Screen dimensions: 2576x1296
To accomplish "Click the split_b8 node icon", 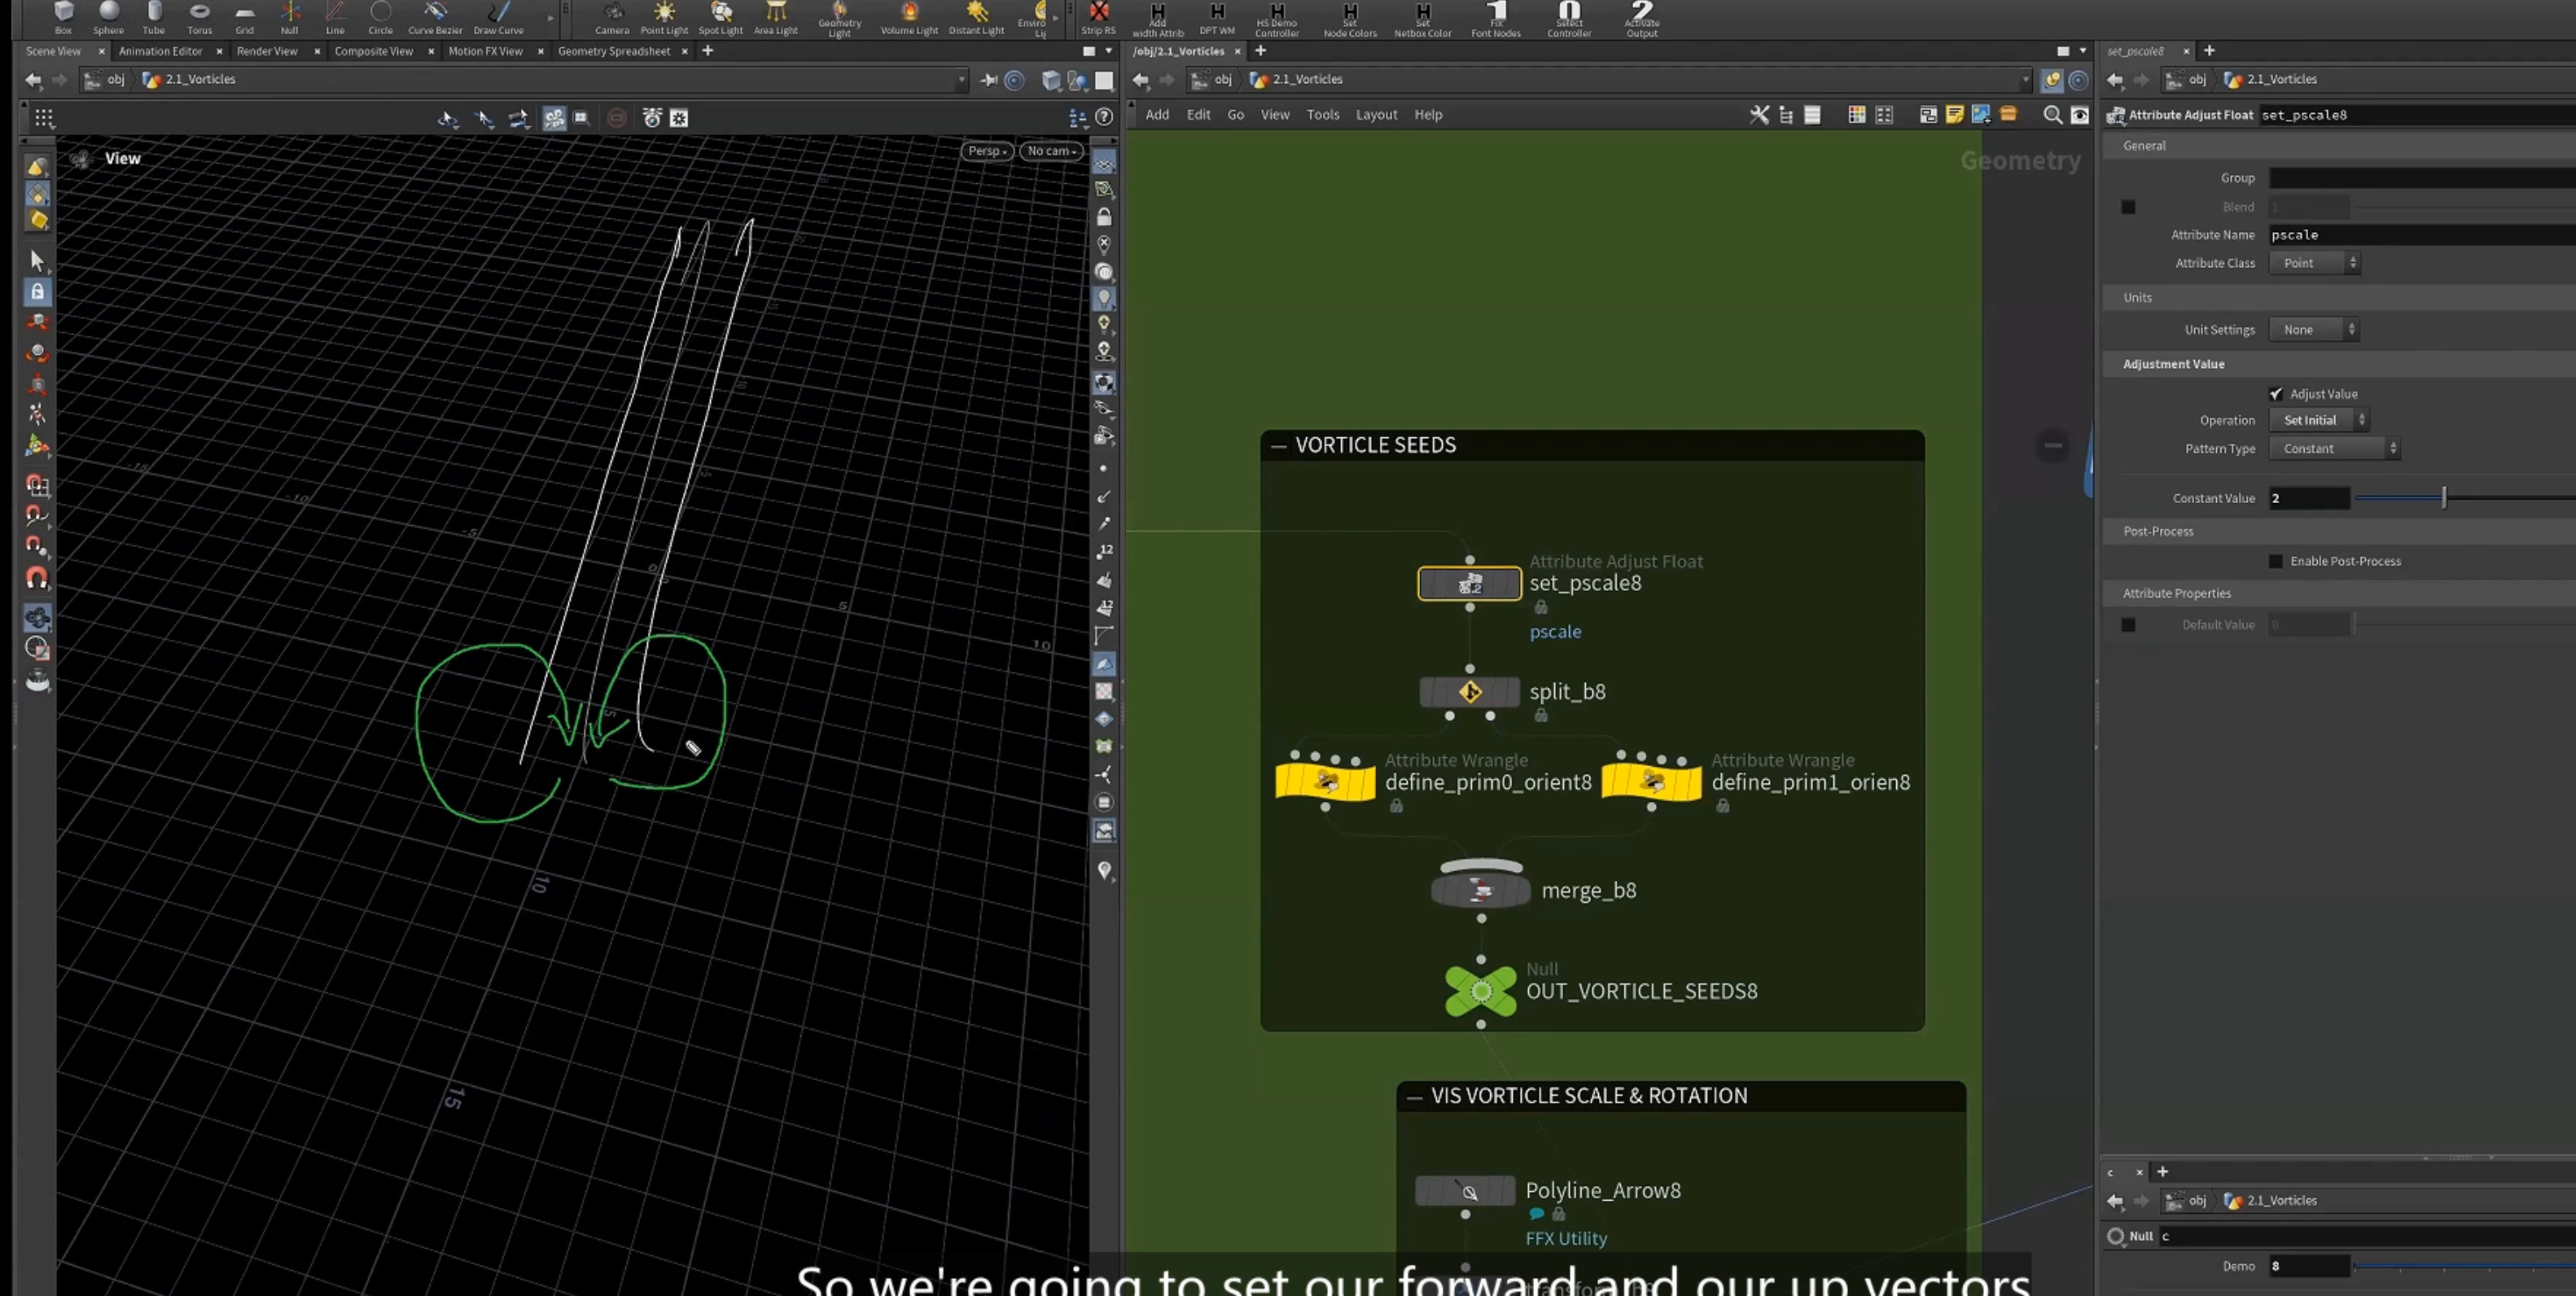I will (x=1469, y=692).
